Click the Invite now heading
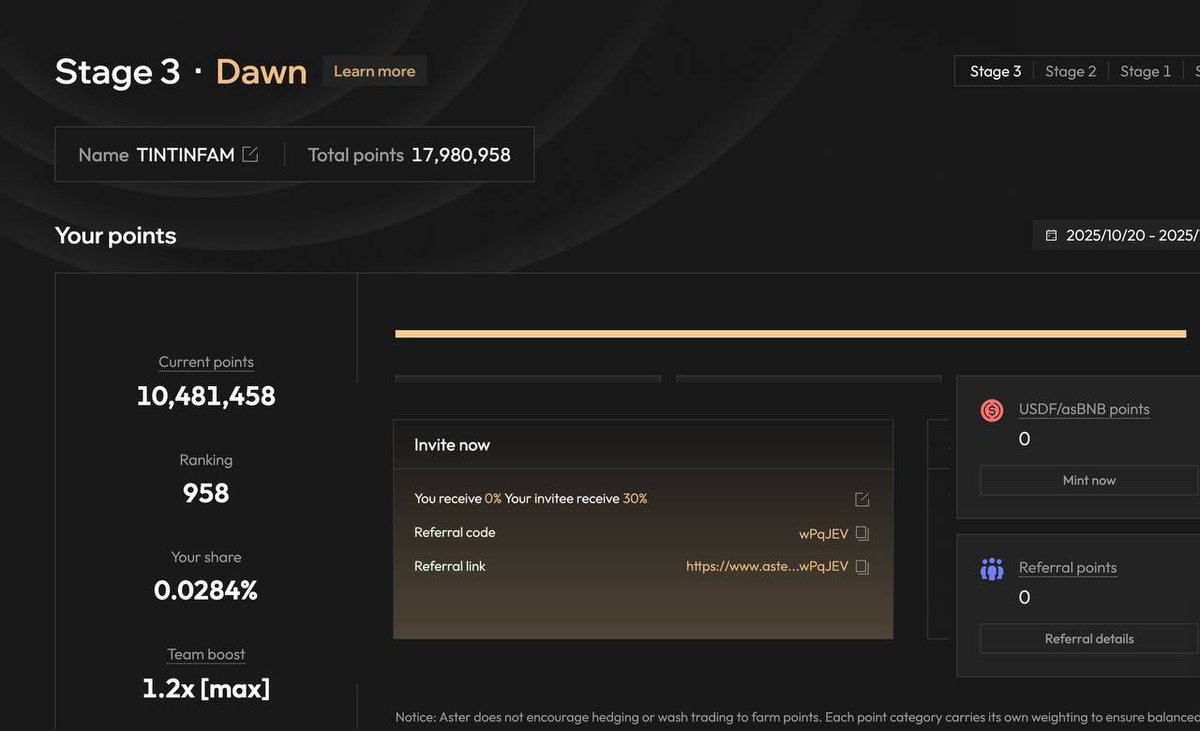1200x731 pixels. [x=452, y=445]
